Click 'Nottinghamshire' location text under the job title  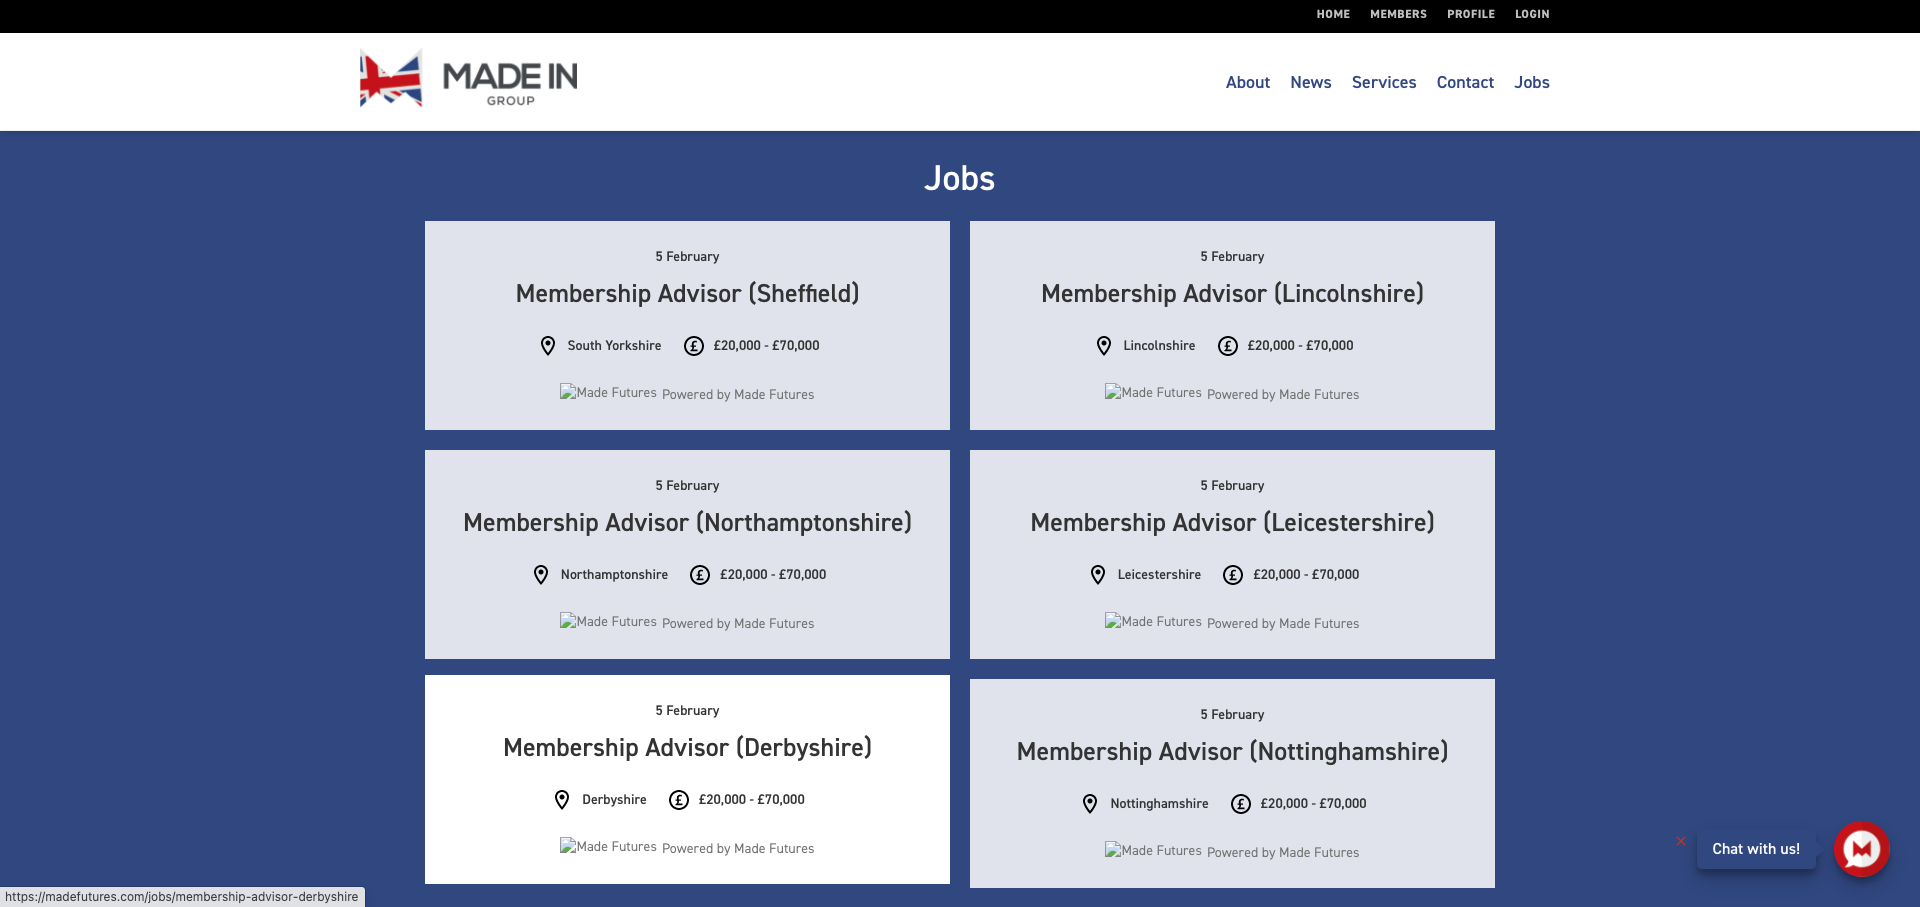(x=1159, y=804)
